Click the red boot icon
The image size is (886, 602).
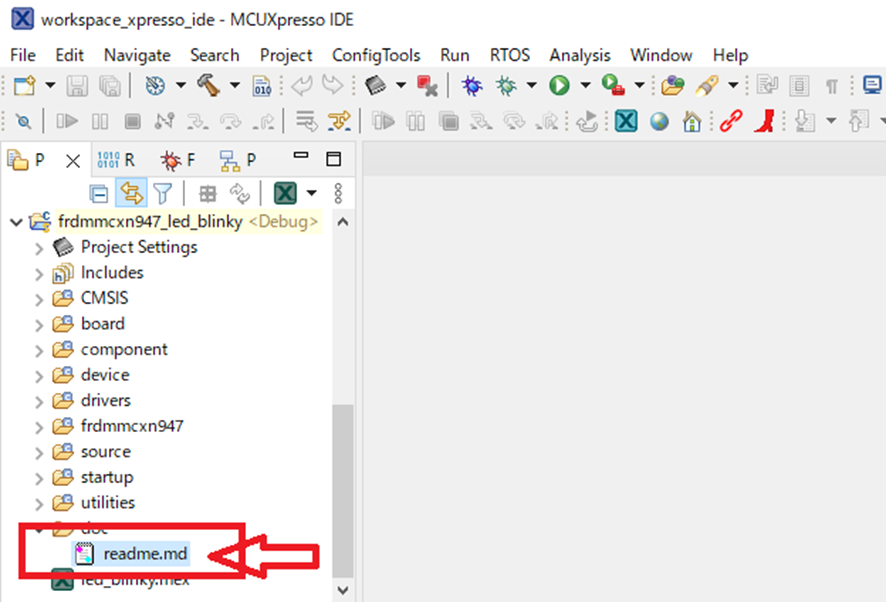(764, 121)
